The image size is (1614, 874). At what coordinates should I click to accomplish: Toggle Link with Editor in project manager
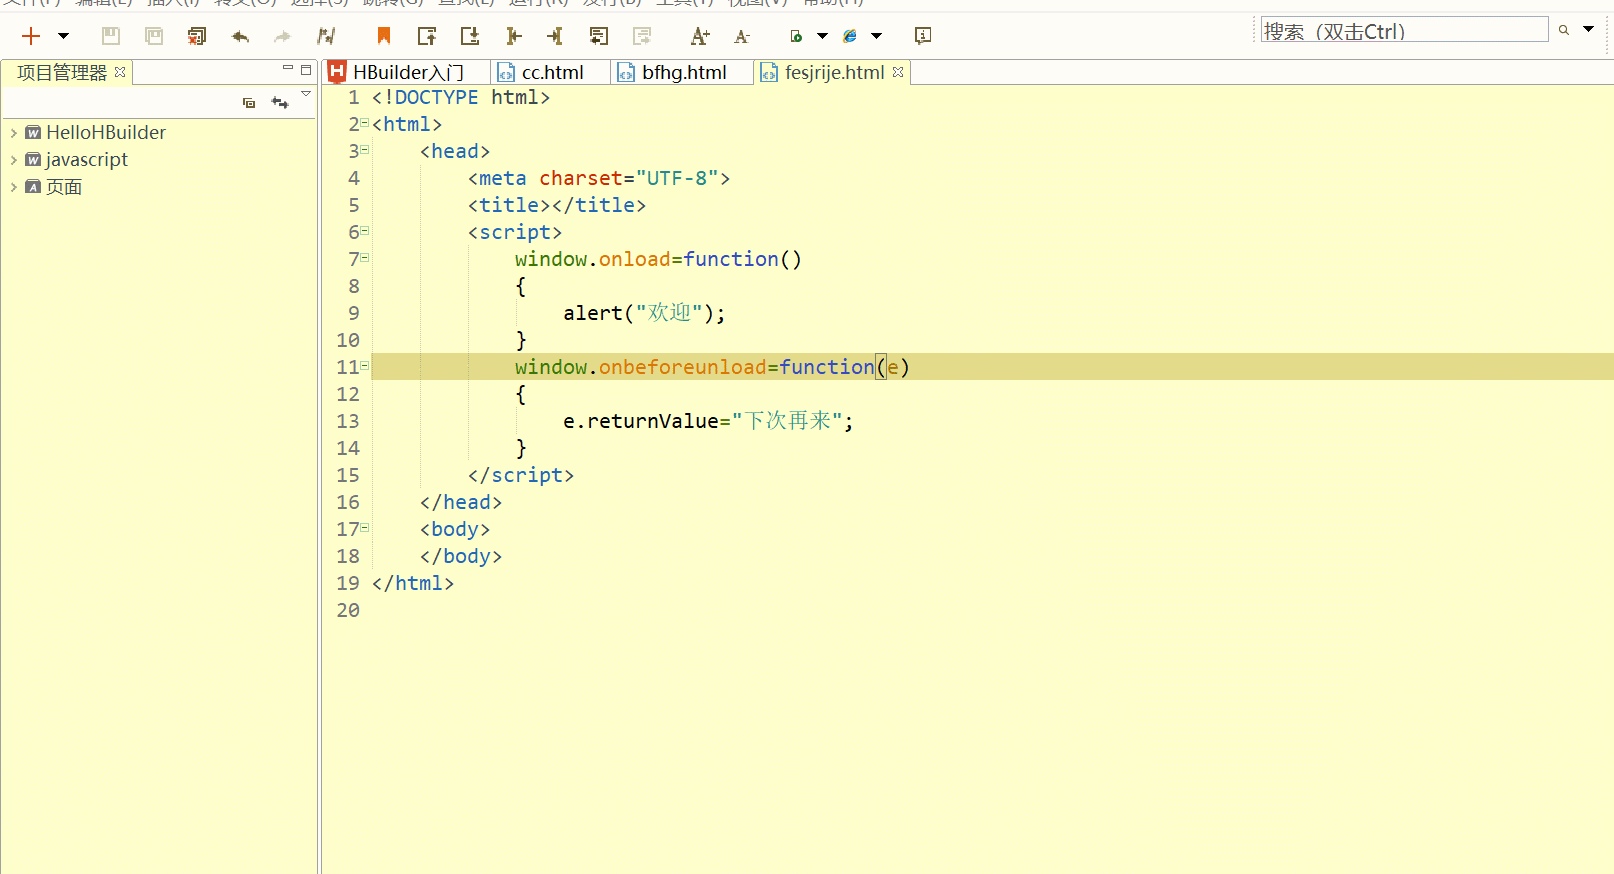pyautogui.click(x=280, y=103)
